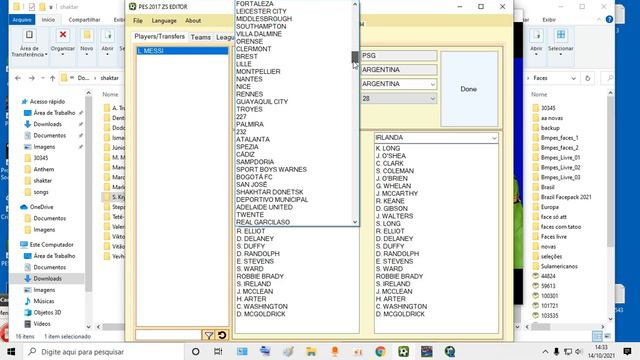Select the 30345 folder in Faces window
Viewport: 640px width, 360px height.
tap(548, 108)
